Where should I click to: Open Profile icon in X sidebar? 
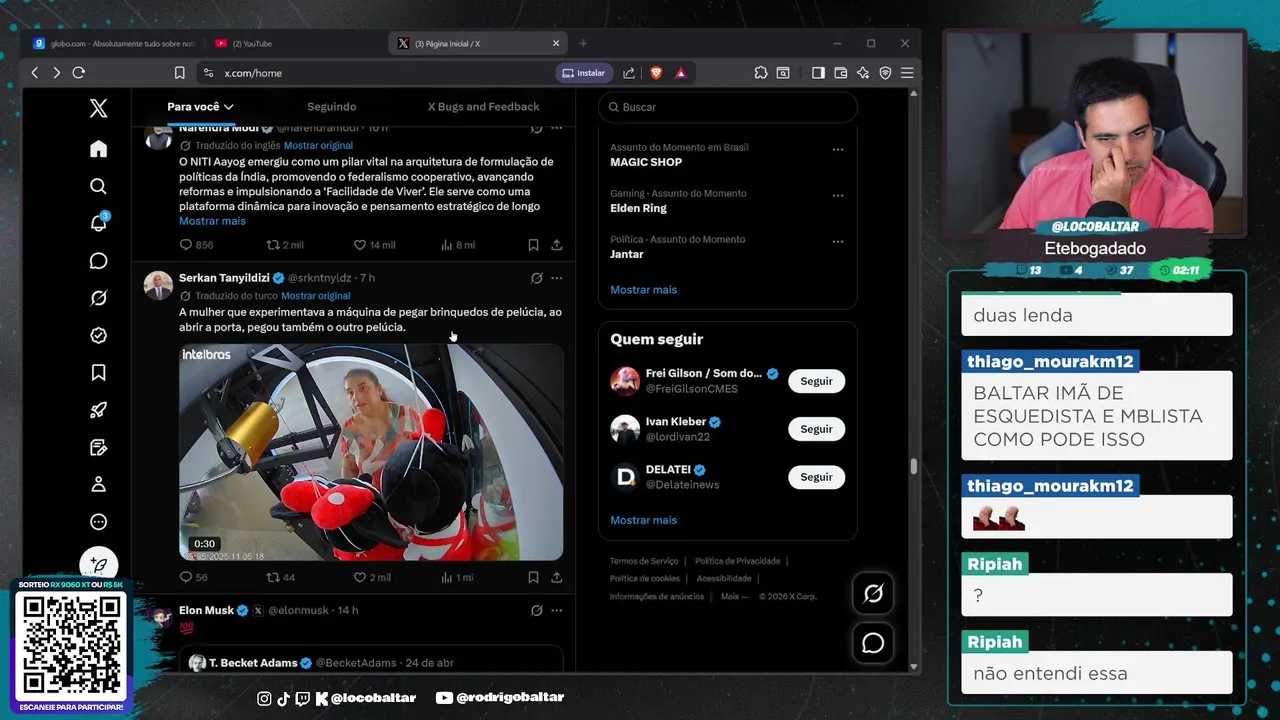[98, 485]
